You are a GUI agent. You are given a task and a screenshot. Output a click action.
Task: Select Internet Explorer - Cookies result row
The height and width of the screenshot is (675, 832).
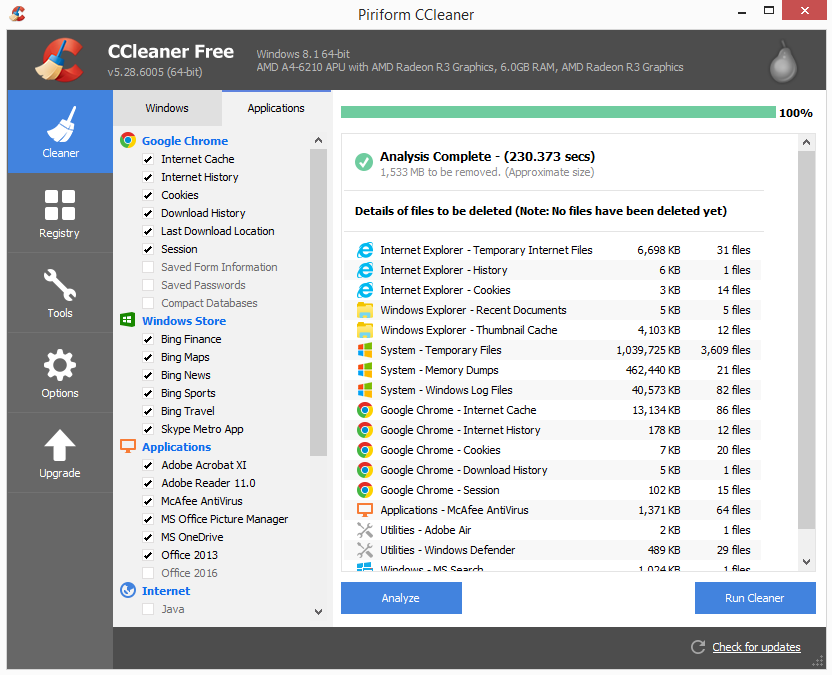(552, 290)
